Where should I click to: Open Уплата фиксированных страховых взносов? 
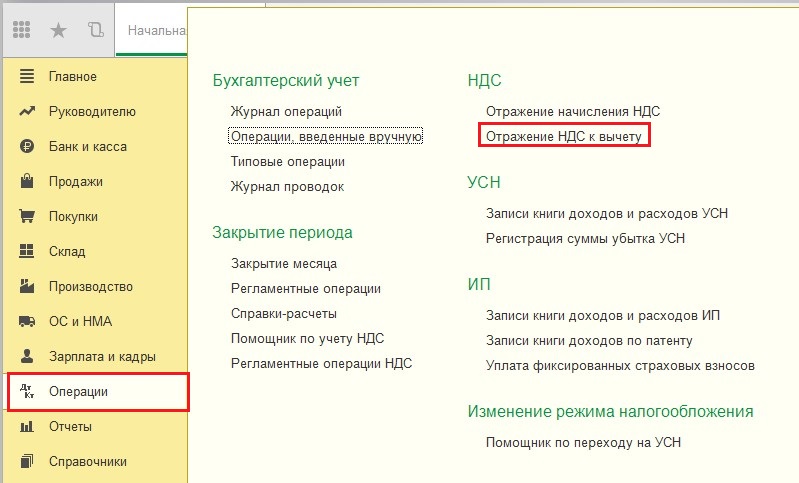point(620,366)
